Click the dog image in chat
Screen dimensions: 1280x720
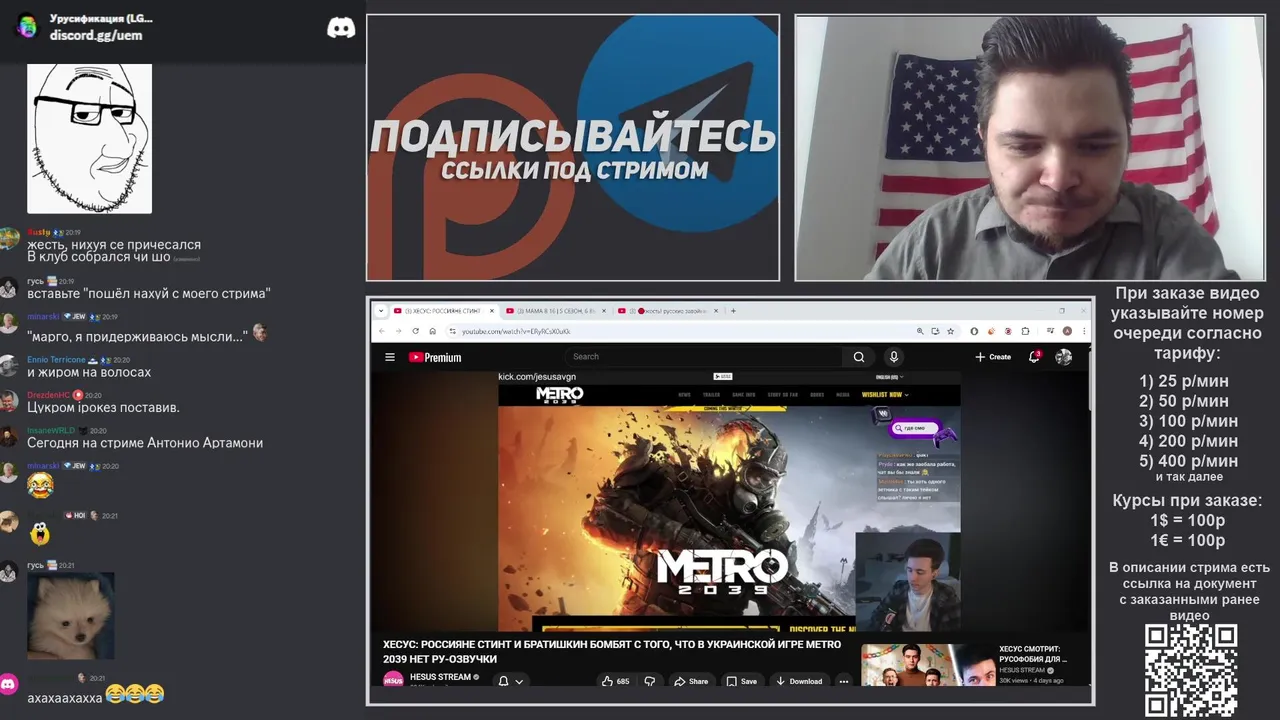71,616
